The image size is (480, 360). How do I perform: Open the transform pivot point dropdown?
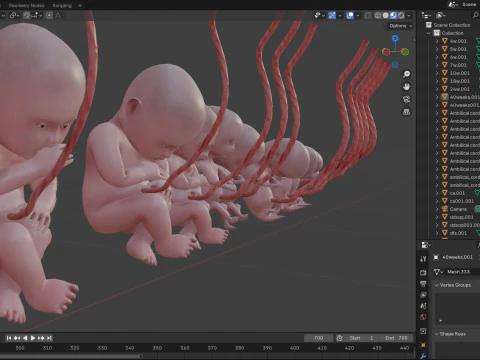(x=14, y=15)
